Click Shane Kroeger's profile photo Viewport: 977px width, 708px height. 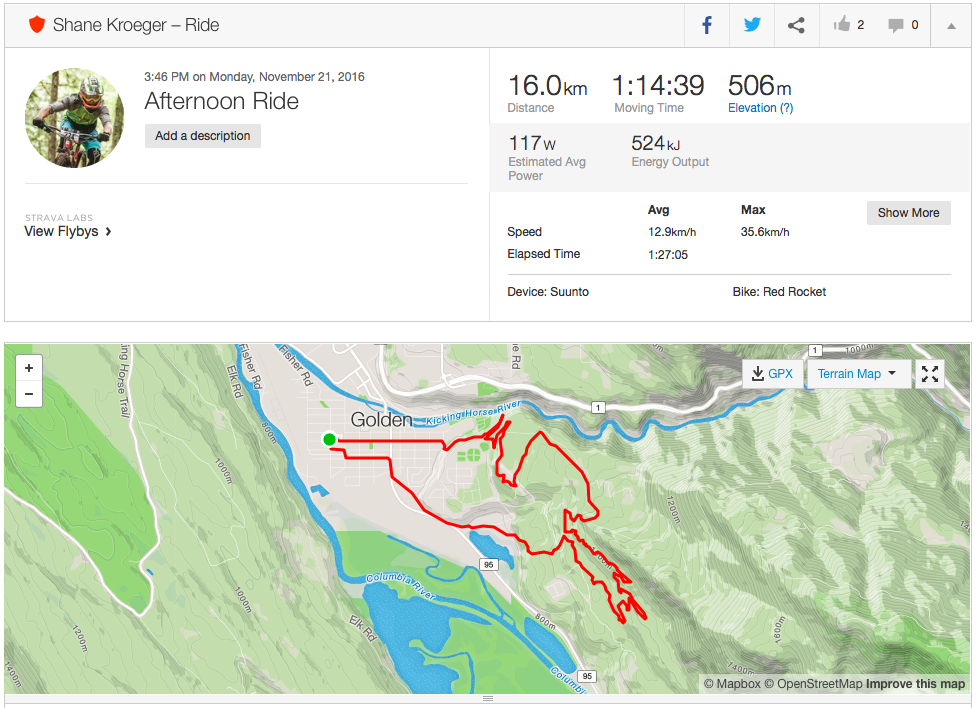click(x=75, y=118)
